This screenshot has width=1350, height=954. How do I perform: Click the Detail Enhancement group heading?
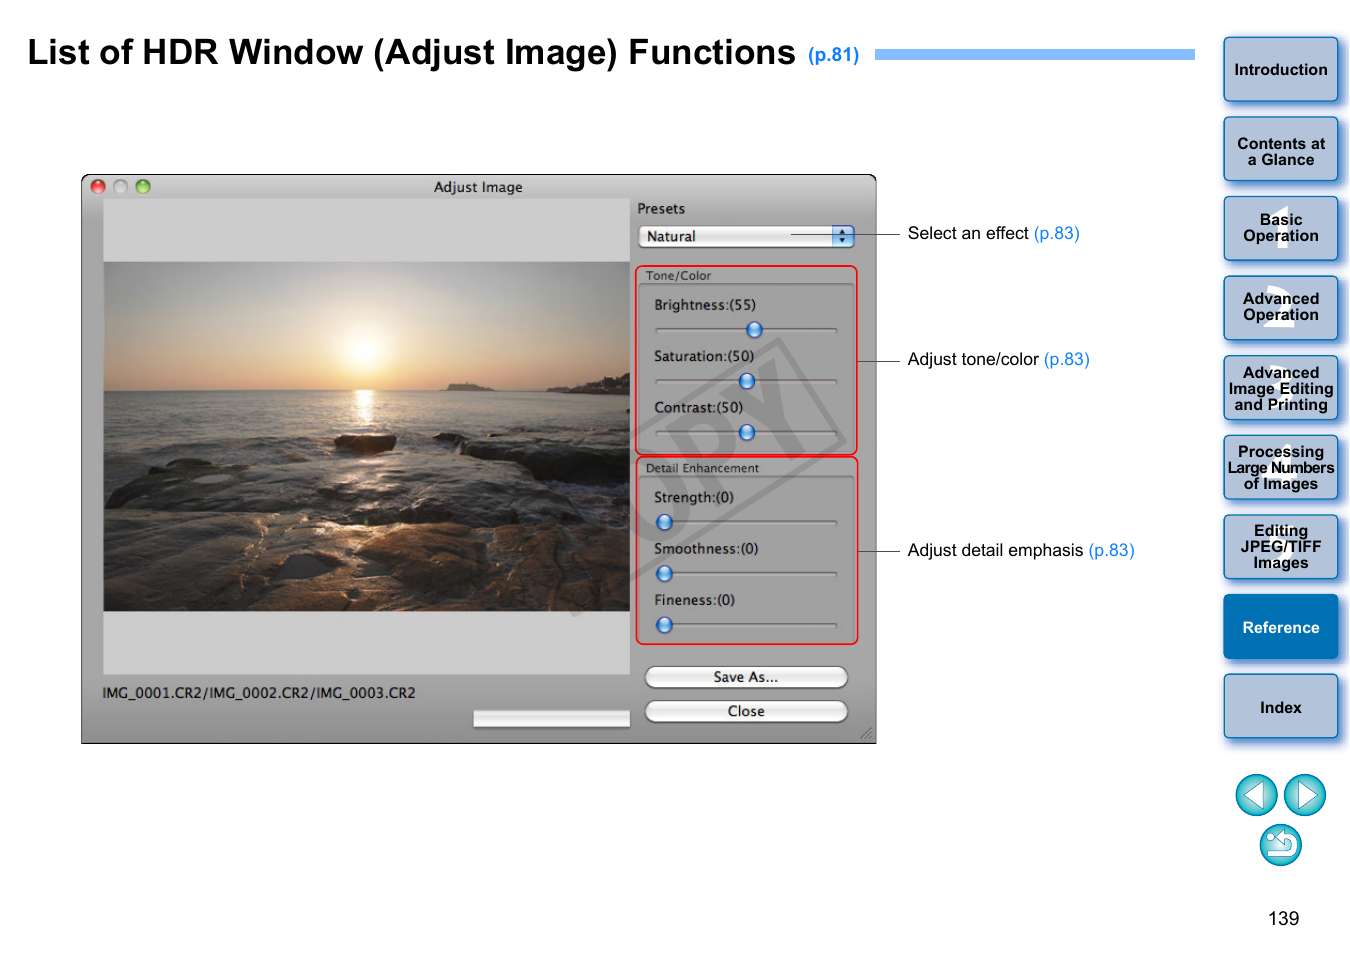(703, 468)
